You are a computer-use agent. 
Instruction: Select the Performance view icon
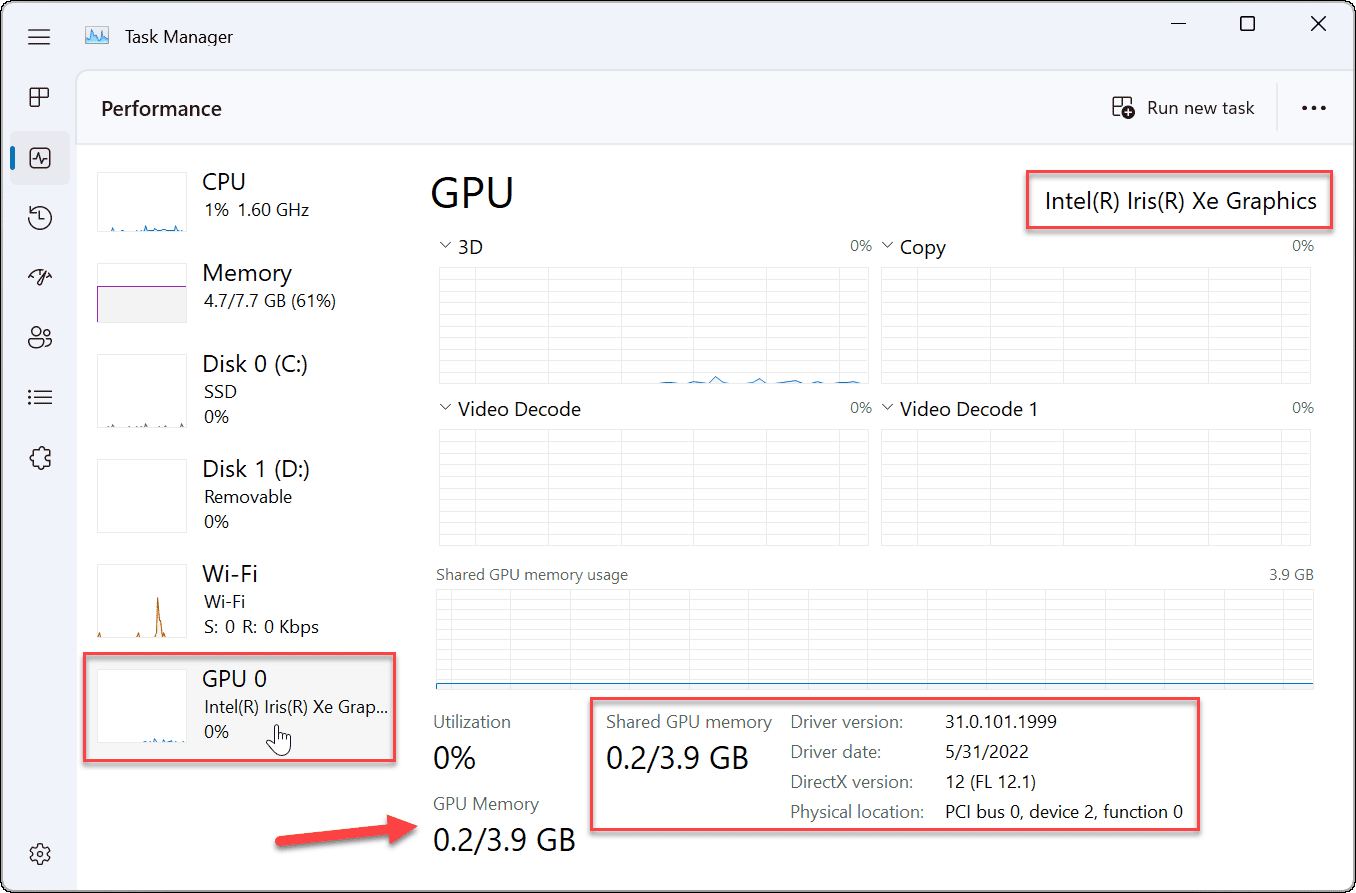(39, 157)
